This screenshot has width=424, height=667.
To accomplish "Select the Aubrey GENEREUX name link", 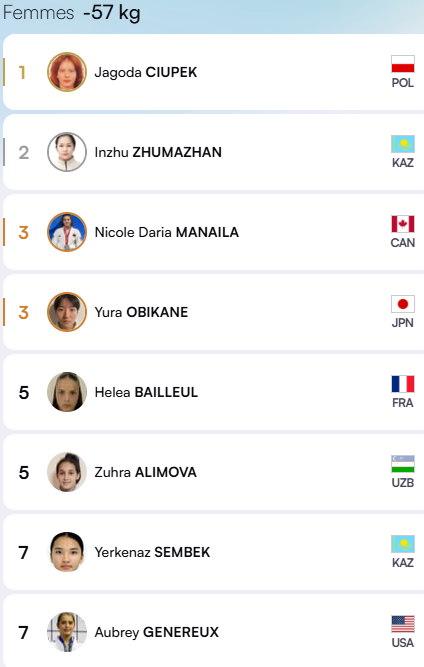I will tap(157, 632).
